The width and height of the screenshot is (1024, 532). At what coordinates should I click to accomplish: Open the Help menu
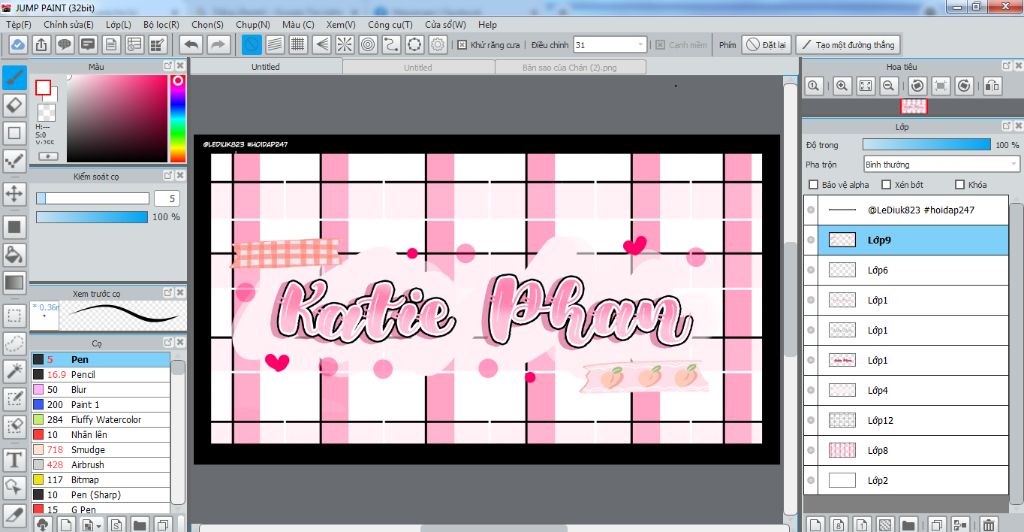tap(487, 24)
